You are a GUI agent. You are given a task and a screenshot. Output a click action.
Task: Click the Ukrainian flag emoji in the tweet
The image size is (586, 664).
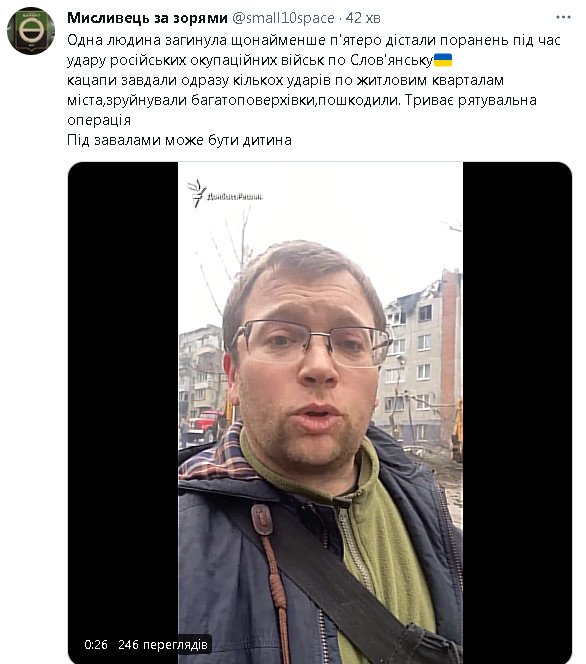(443, 60)
